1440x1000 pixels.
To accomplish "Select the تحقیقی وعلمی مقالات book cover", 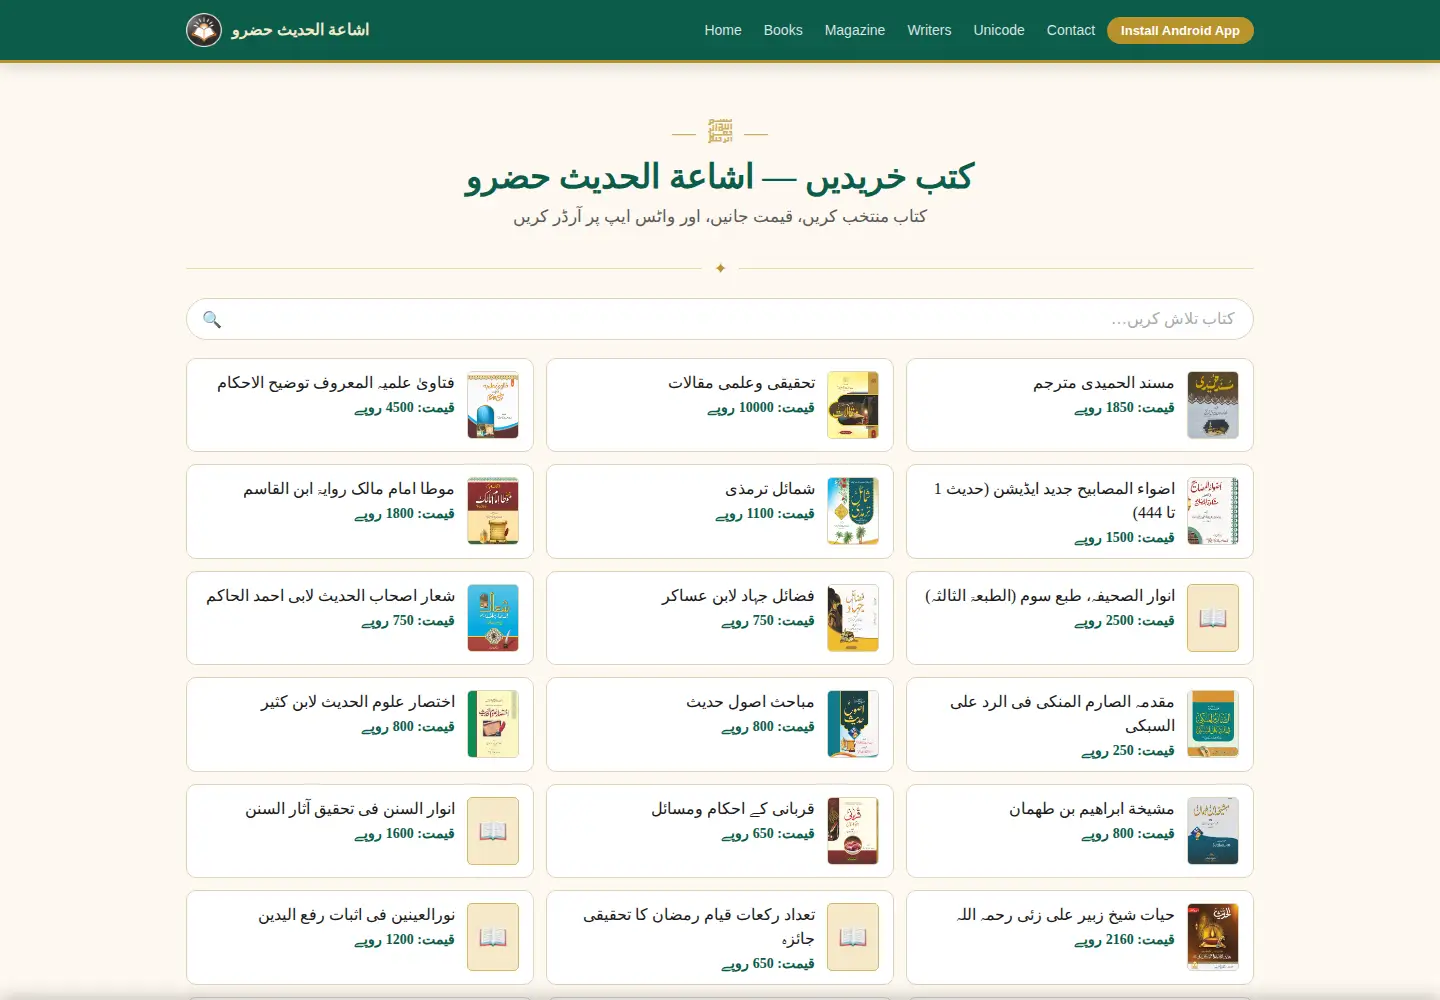I will (853, 405).
